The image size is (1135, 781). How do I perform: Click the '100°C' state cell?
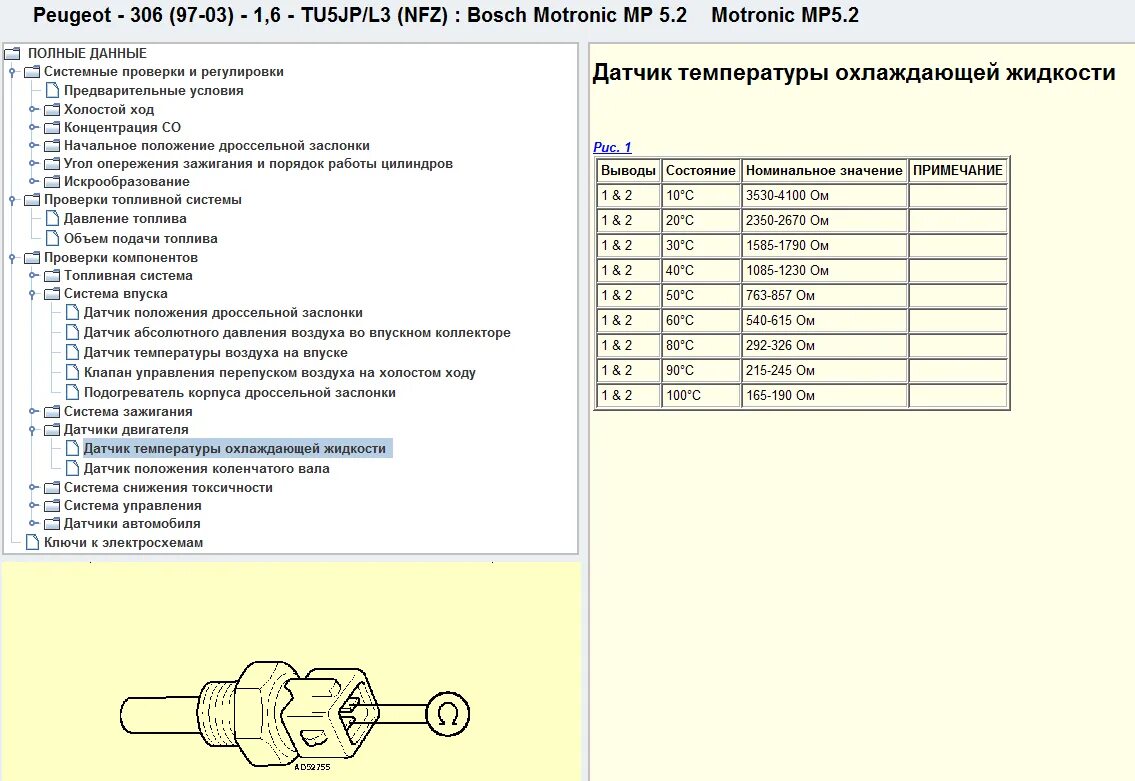pos(701,395)
